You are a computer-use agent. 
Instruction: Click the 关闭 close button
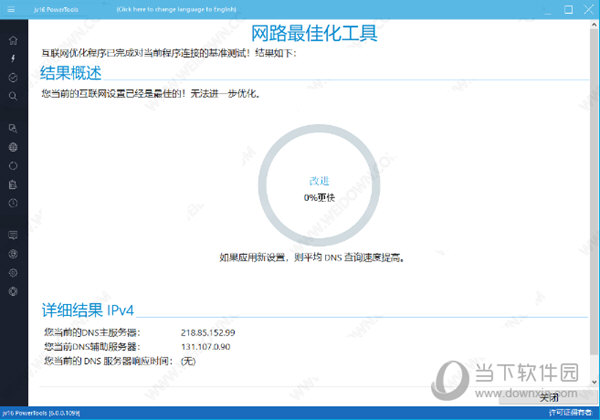click(549, 398)
